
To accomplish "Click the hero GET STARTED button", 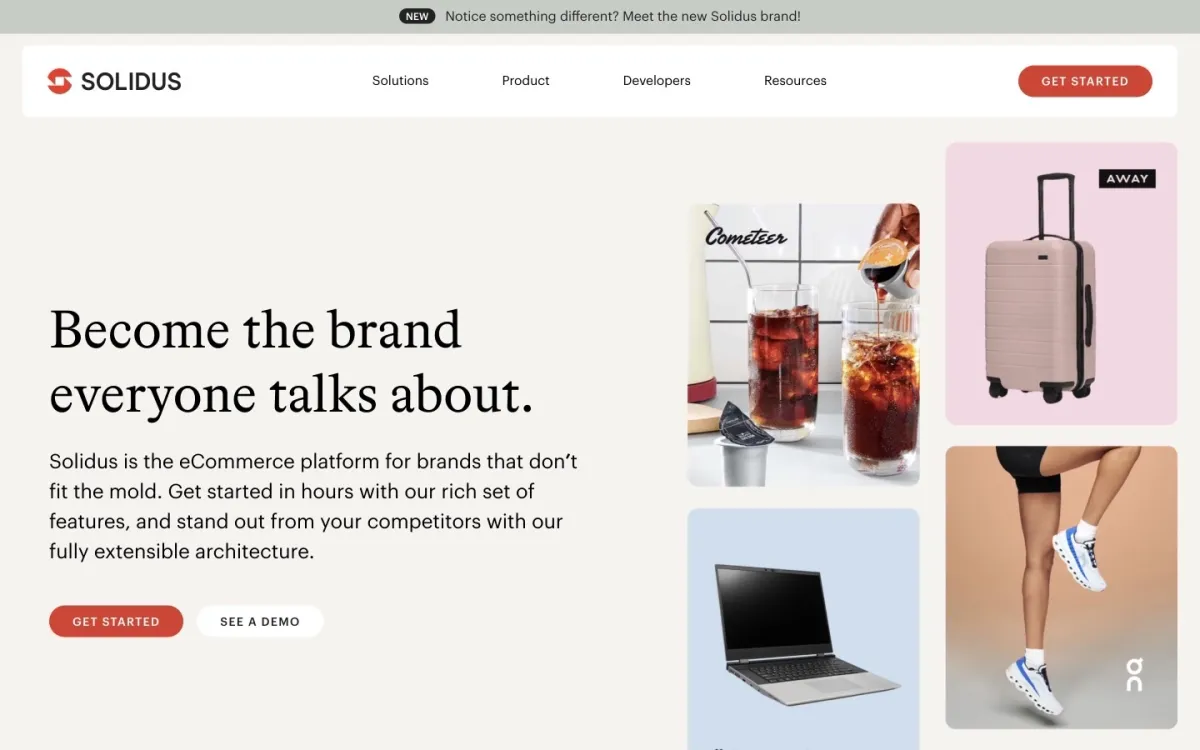I will (116, 621).
